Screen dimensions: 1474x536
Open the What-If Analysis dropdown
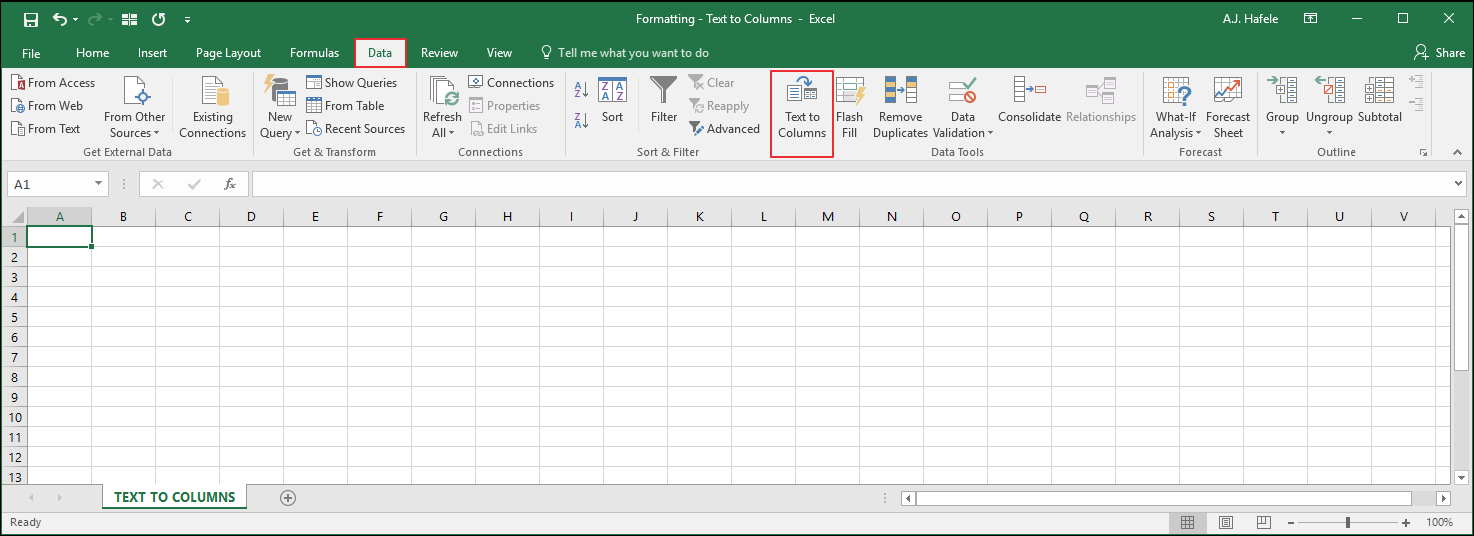[1176, 108]
